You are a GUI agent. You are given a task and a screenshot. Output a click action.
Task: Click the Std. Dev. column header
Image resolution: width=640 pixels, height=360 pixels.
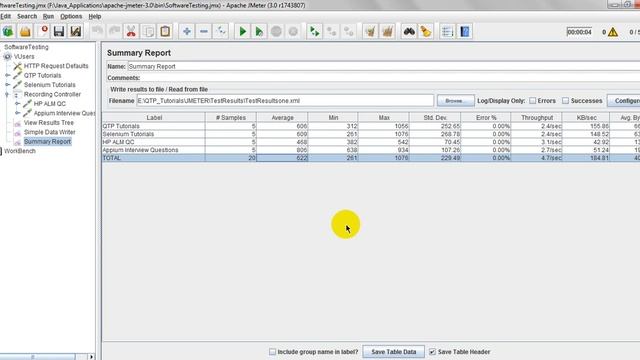(435, 118)
